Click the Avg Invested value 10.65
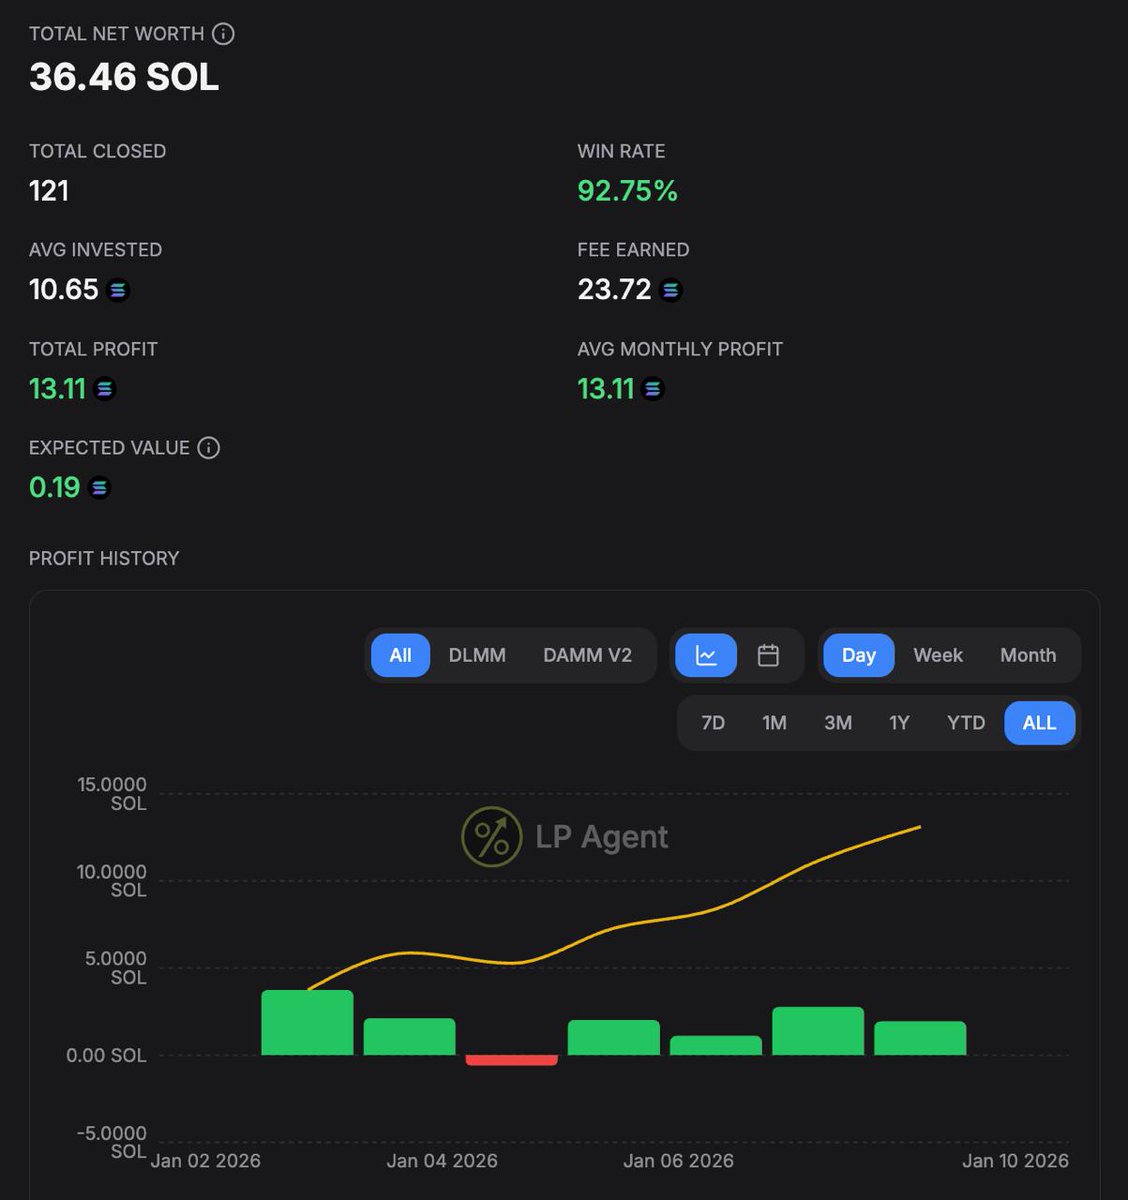 point(64,290)
